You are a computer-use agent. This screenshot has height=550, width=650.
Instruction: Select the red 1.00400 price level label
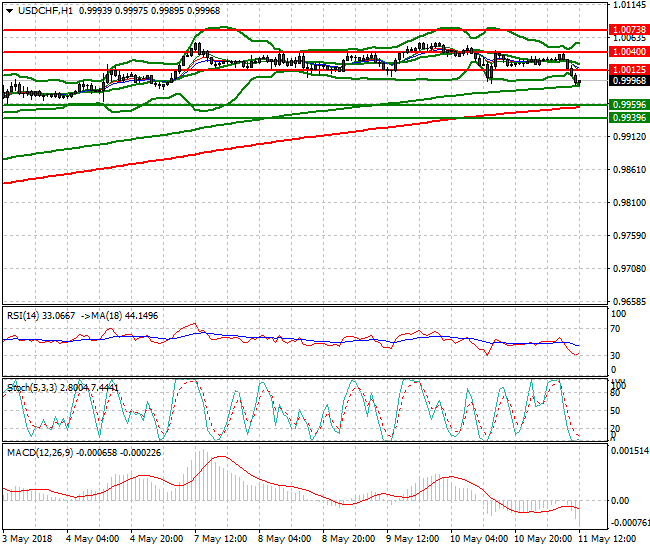pyautogui.click(x=629, y=52)
